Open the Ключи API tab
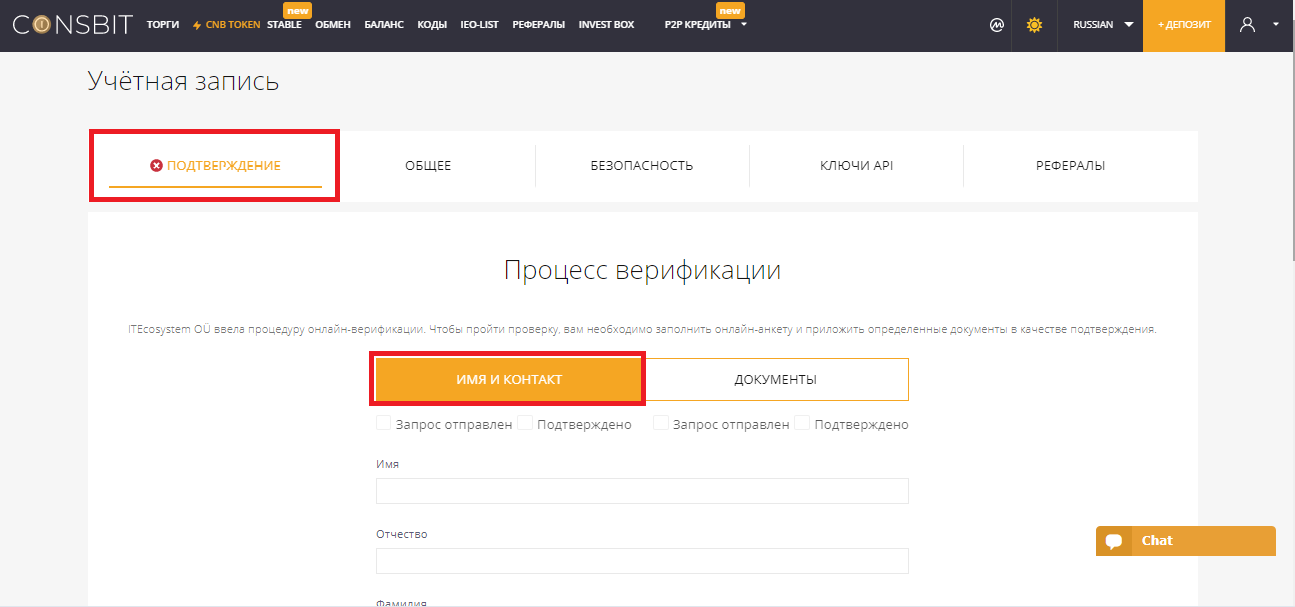 856,166
